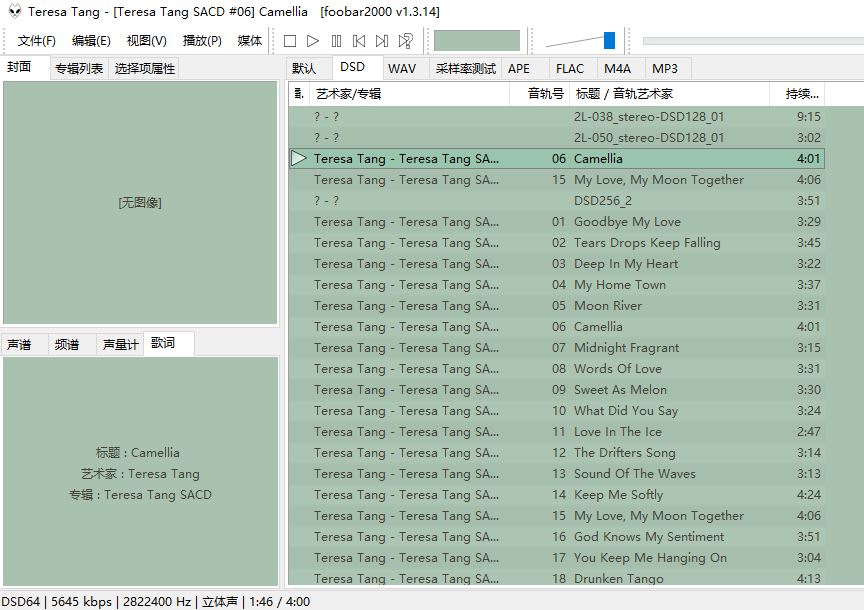The height and width of the screenshot is (610, 864).
Task: Select track 04 My Home Town
Action: [x=557, y=285]
